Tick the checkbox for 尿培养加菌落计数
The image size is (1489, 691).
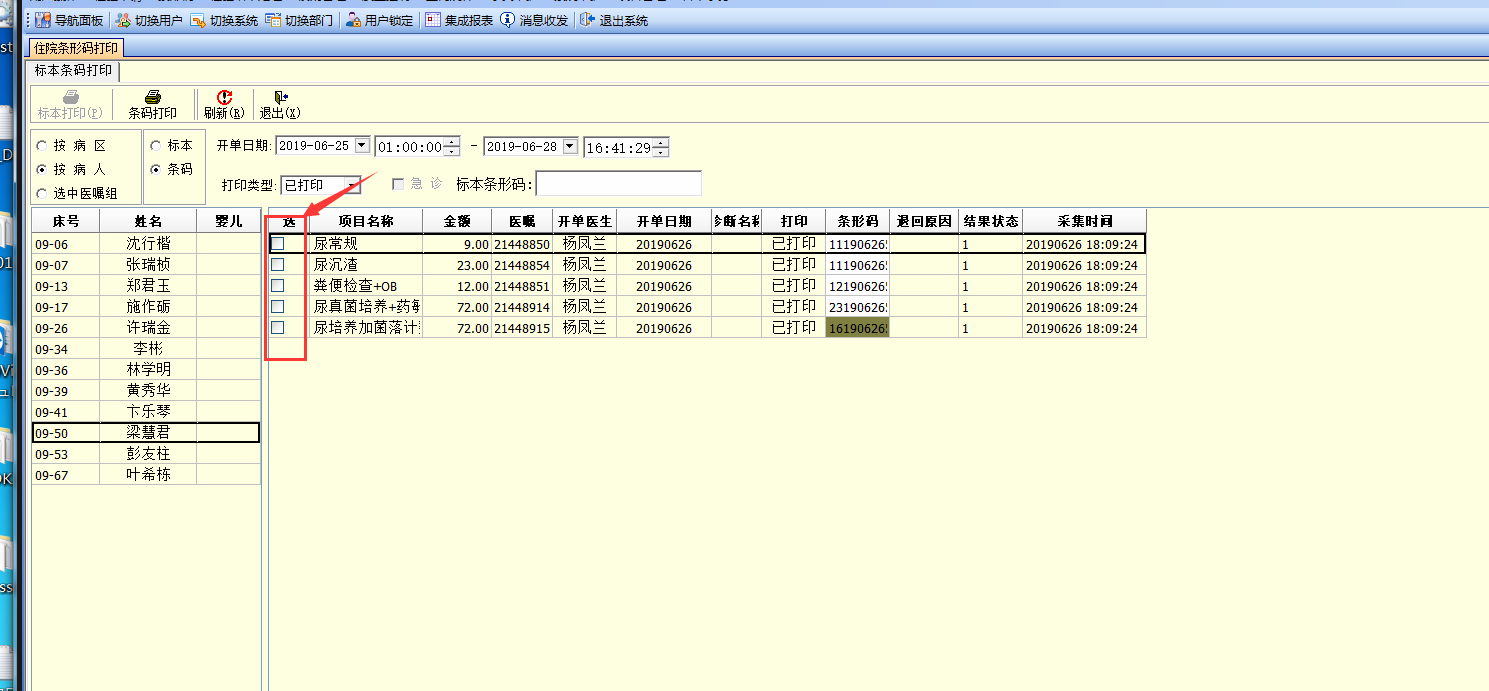pyautogui.click(x=278, y=327)
